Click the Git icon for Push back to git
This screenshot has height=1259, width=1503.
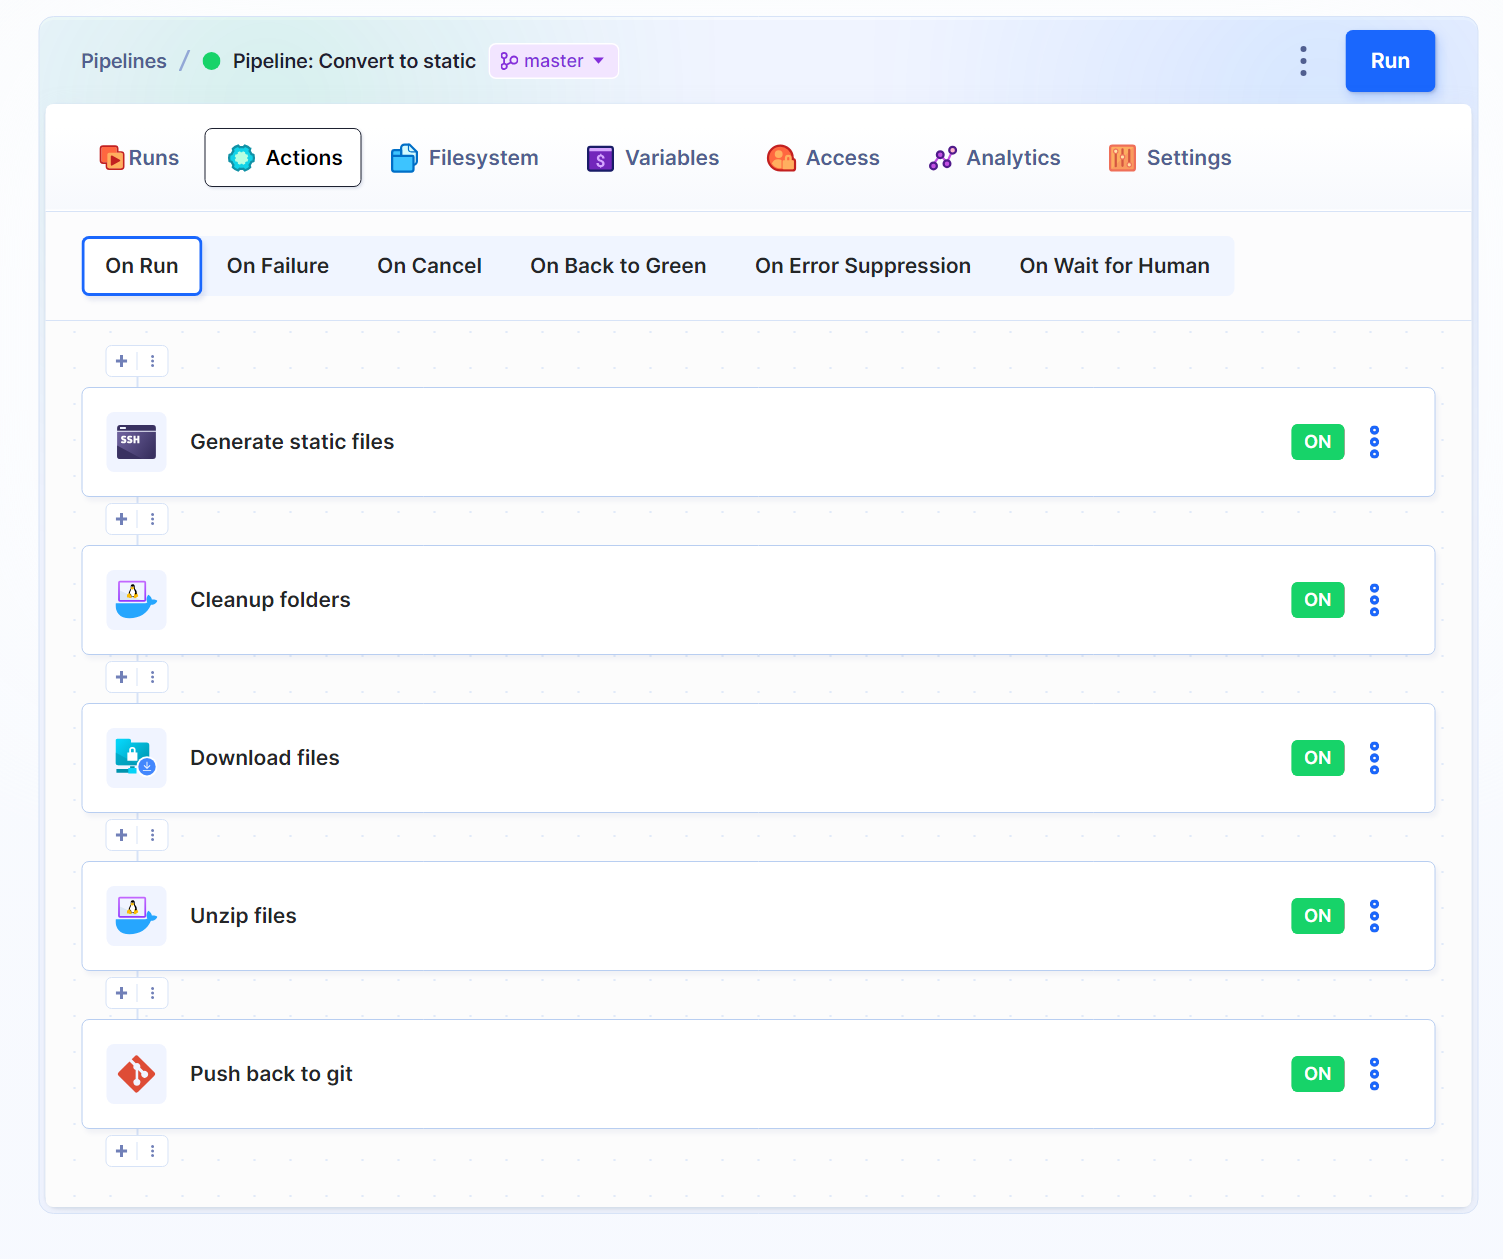click(136, 1074)
